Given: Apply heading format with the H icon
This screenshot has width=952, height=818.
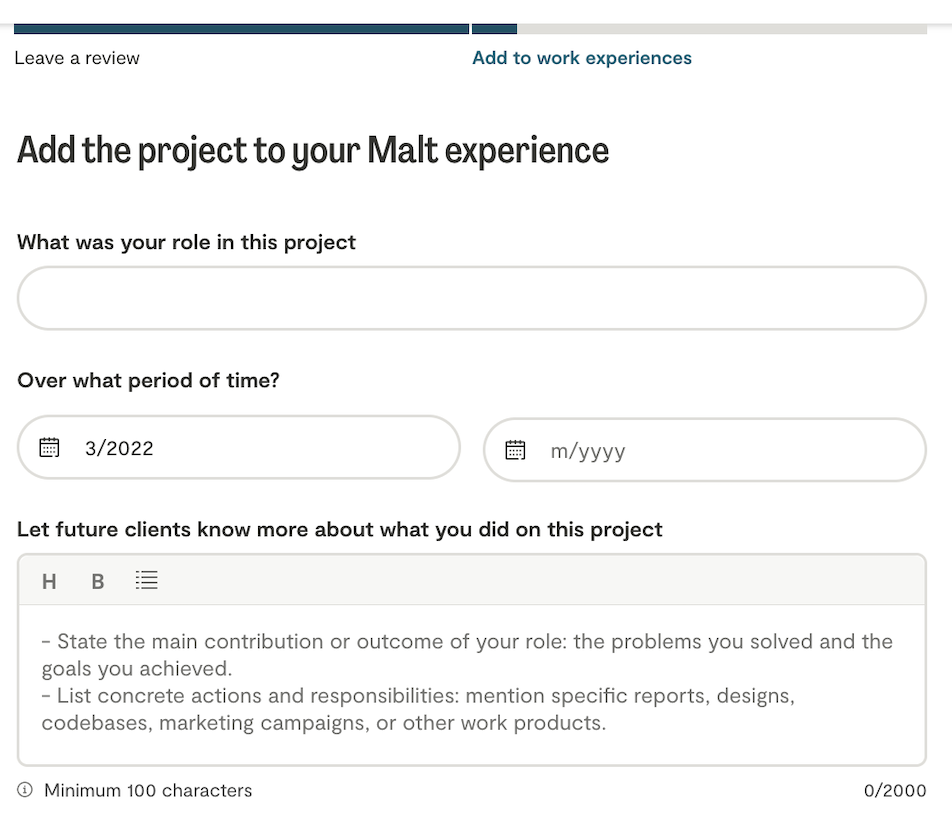Looking at the screenshot, I should [x=49, y=581].
